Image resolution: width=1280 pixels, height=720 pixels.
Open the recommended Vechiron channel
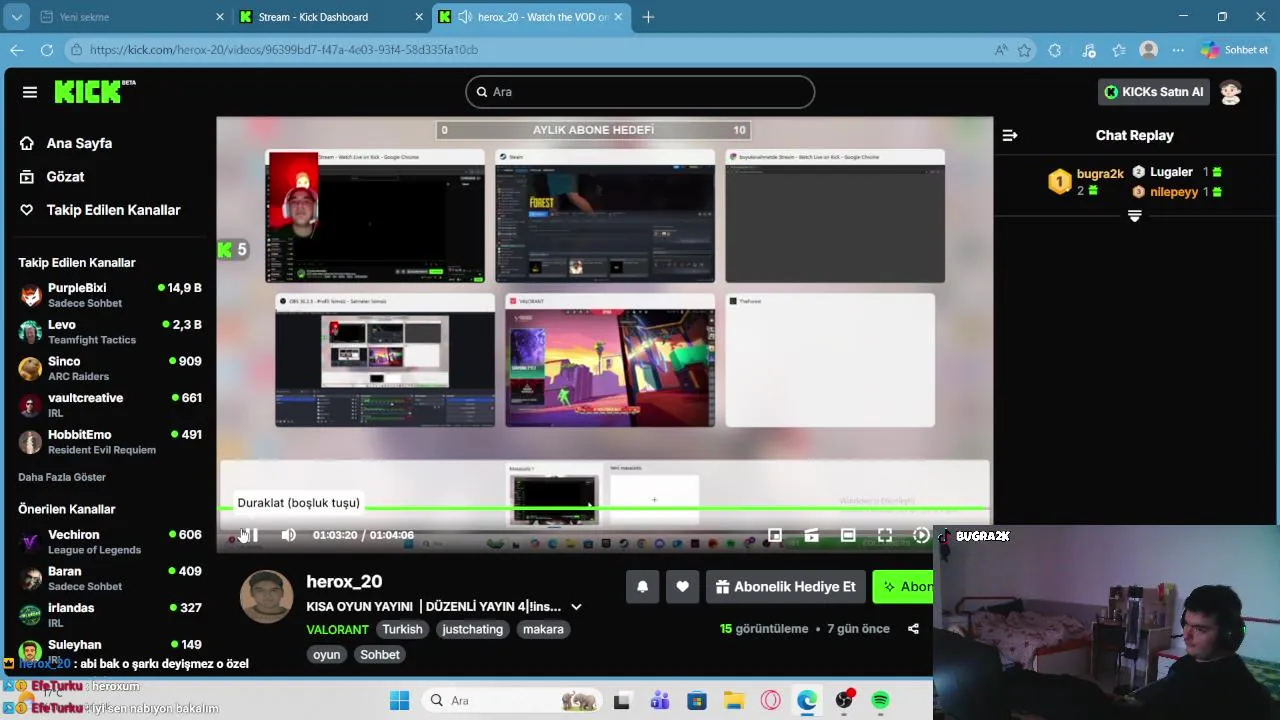(x=110, y=542)
